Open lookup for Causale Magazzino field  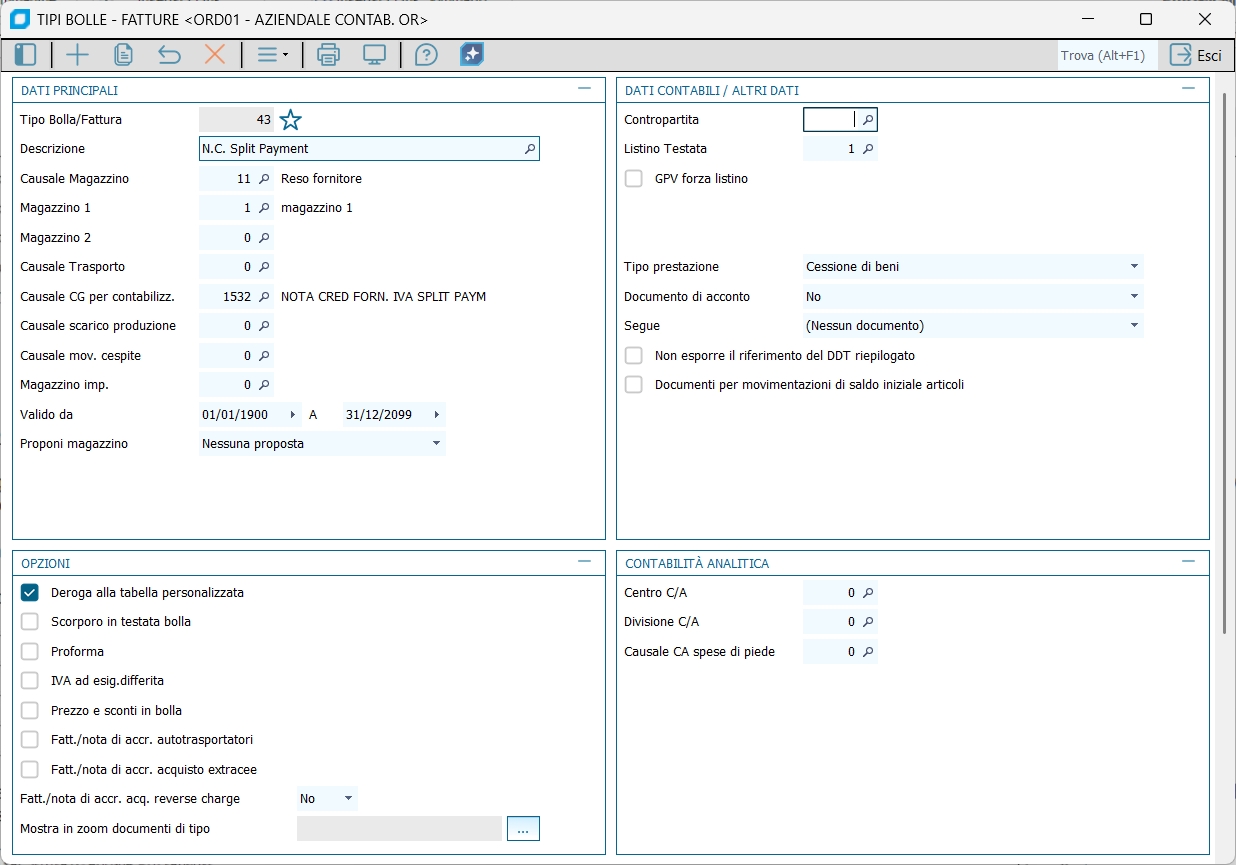click(x=264, y=179)
